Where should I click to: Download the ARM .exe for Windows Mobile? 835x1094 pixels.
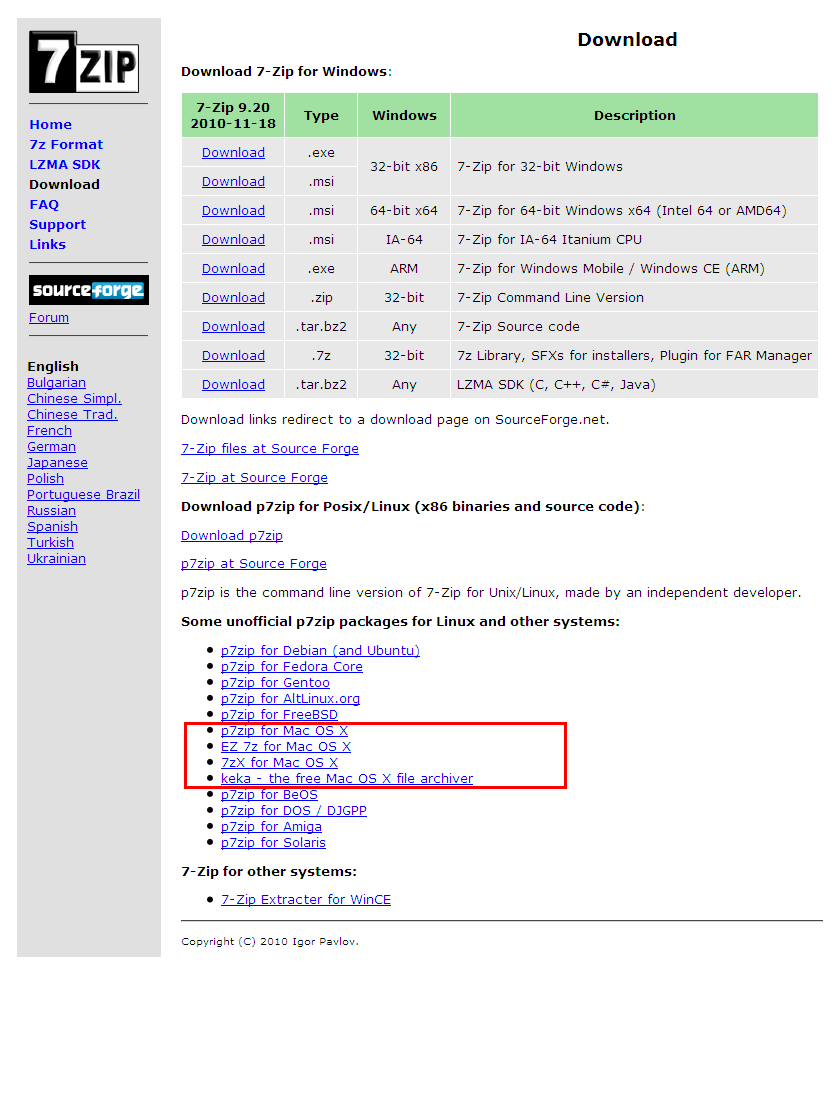(233, 269)
